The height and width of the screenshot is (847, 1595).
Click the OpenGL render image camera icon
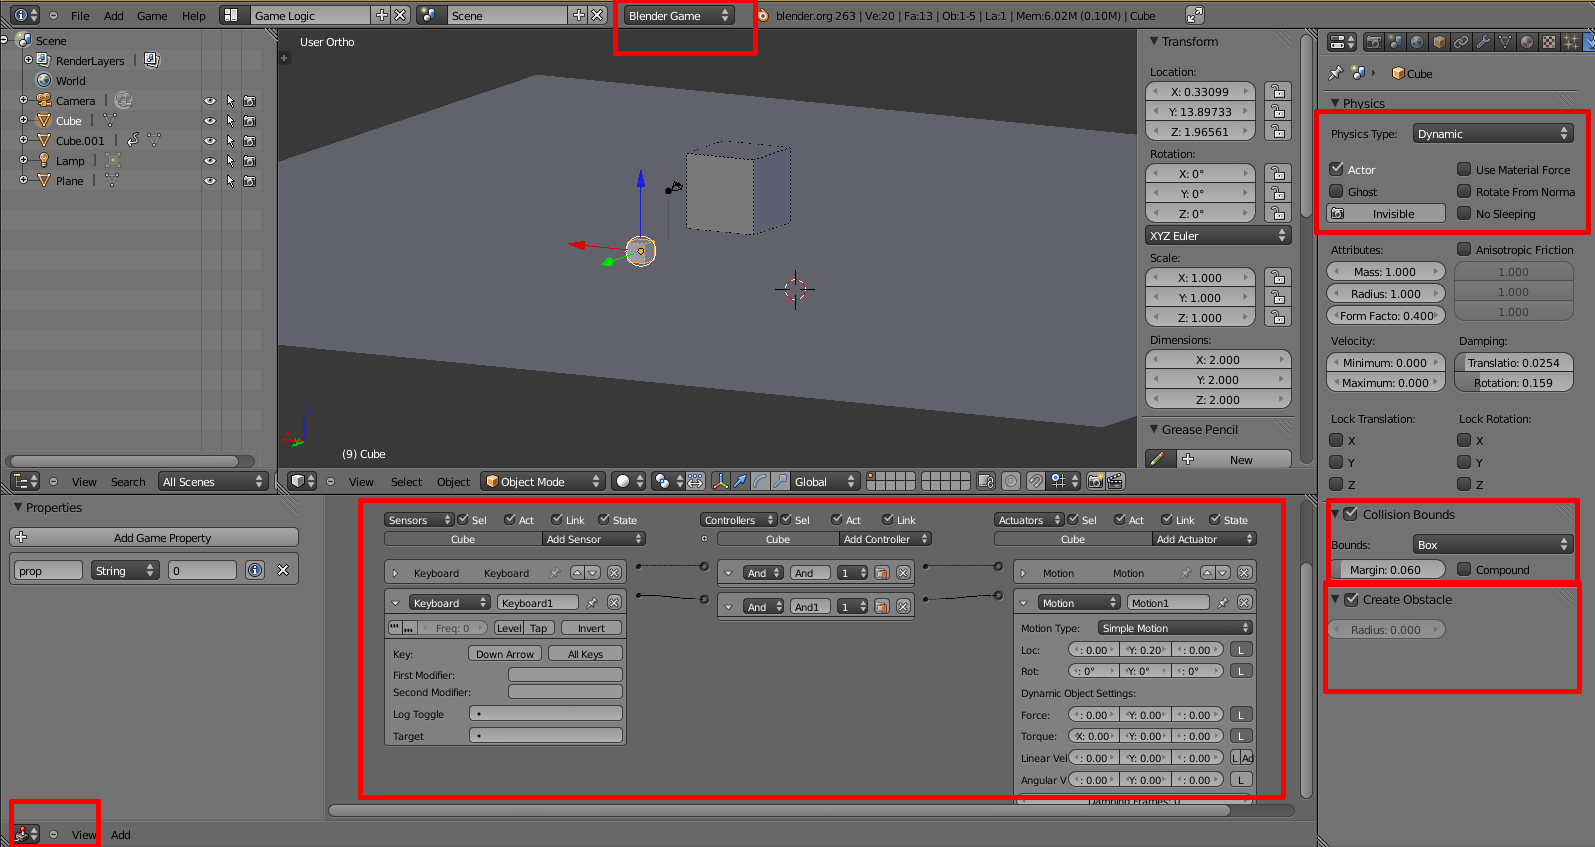click(1096, 481)
